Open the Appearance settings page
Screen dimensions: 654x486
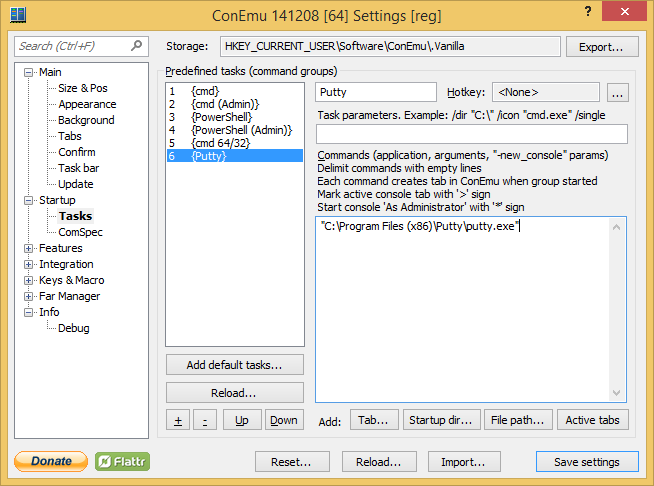(x=87, y=104)
